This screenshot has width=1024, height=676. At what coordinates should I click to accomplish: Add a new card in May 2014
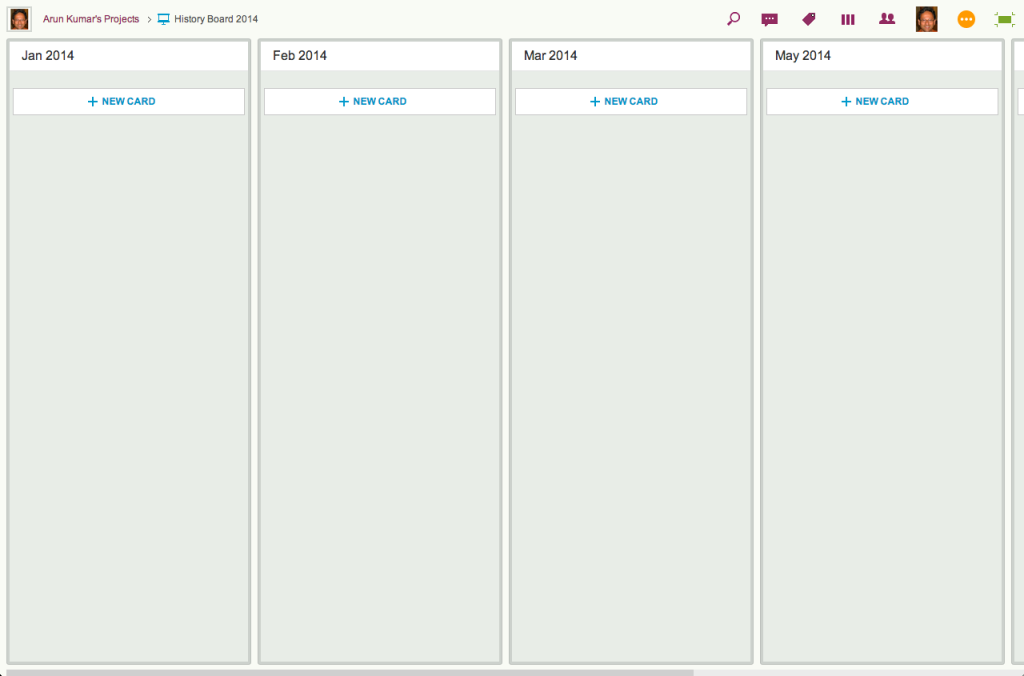882,101
